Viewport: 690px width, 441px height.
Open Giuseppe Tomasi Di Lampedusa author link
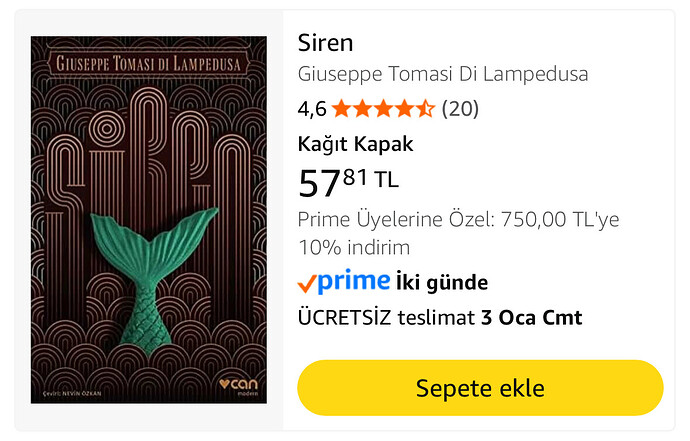pos(443,74)
